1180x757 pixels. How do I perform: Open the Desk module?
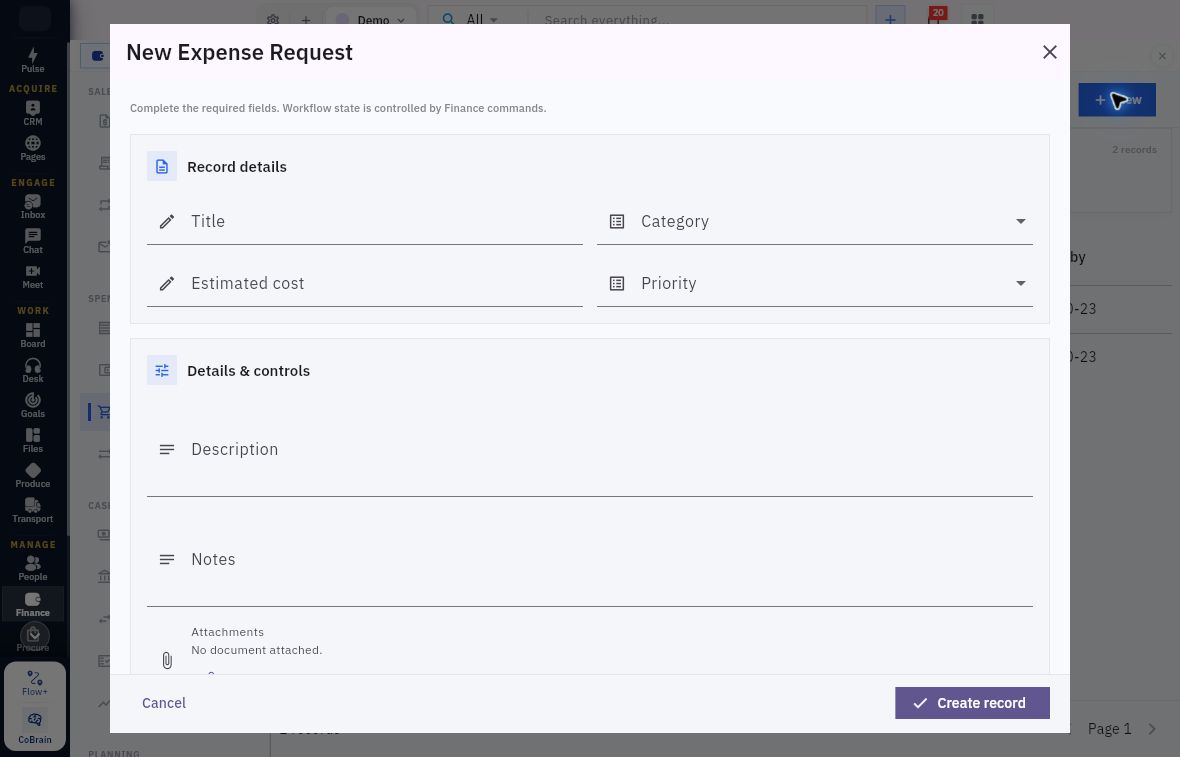32,371
